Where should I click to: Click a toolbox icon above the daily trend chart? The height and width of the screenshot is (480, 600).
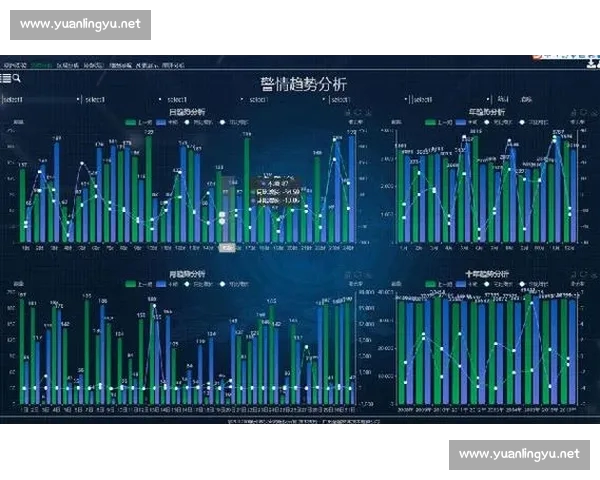point(351,113)
